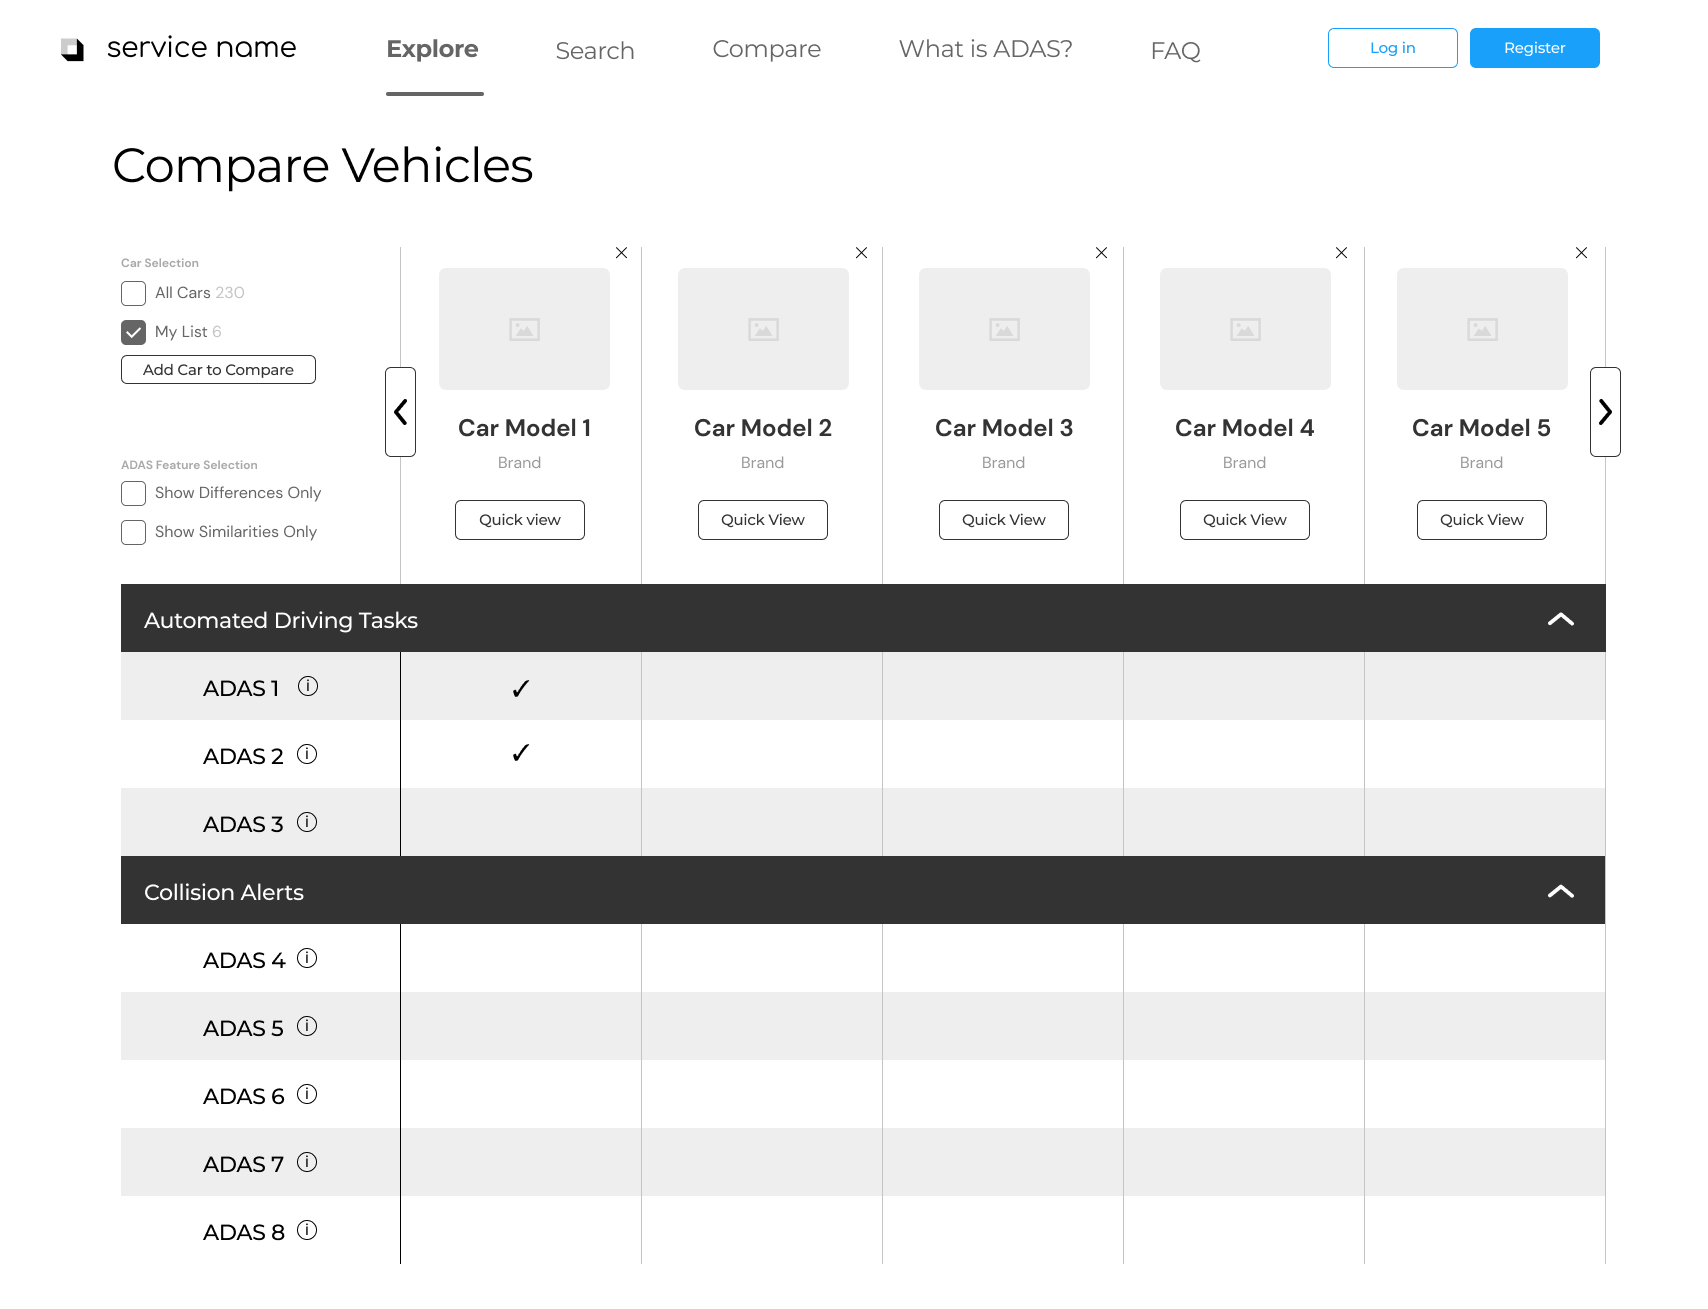
Task: Open info icon for ADAS 8
Action: [x=307, y=1230]
